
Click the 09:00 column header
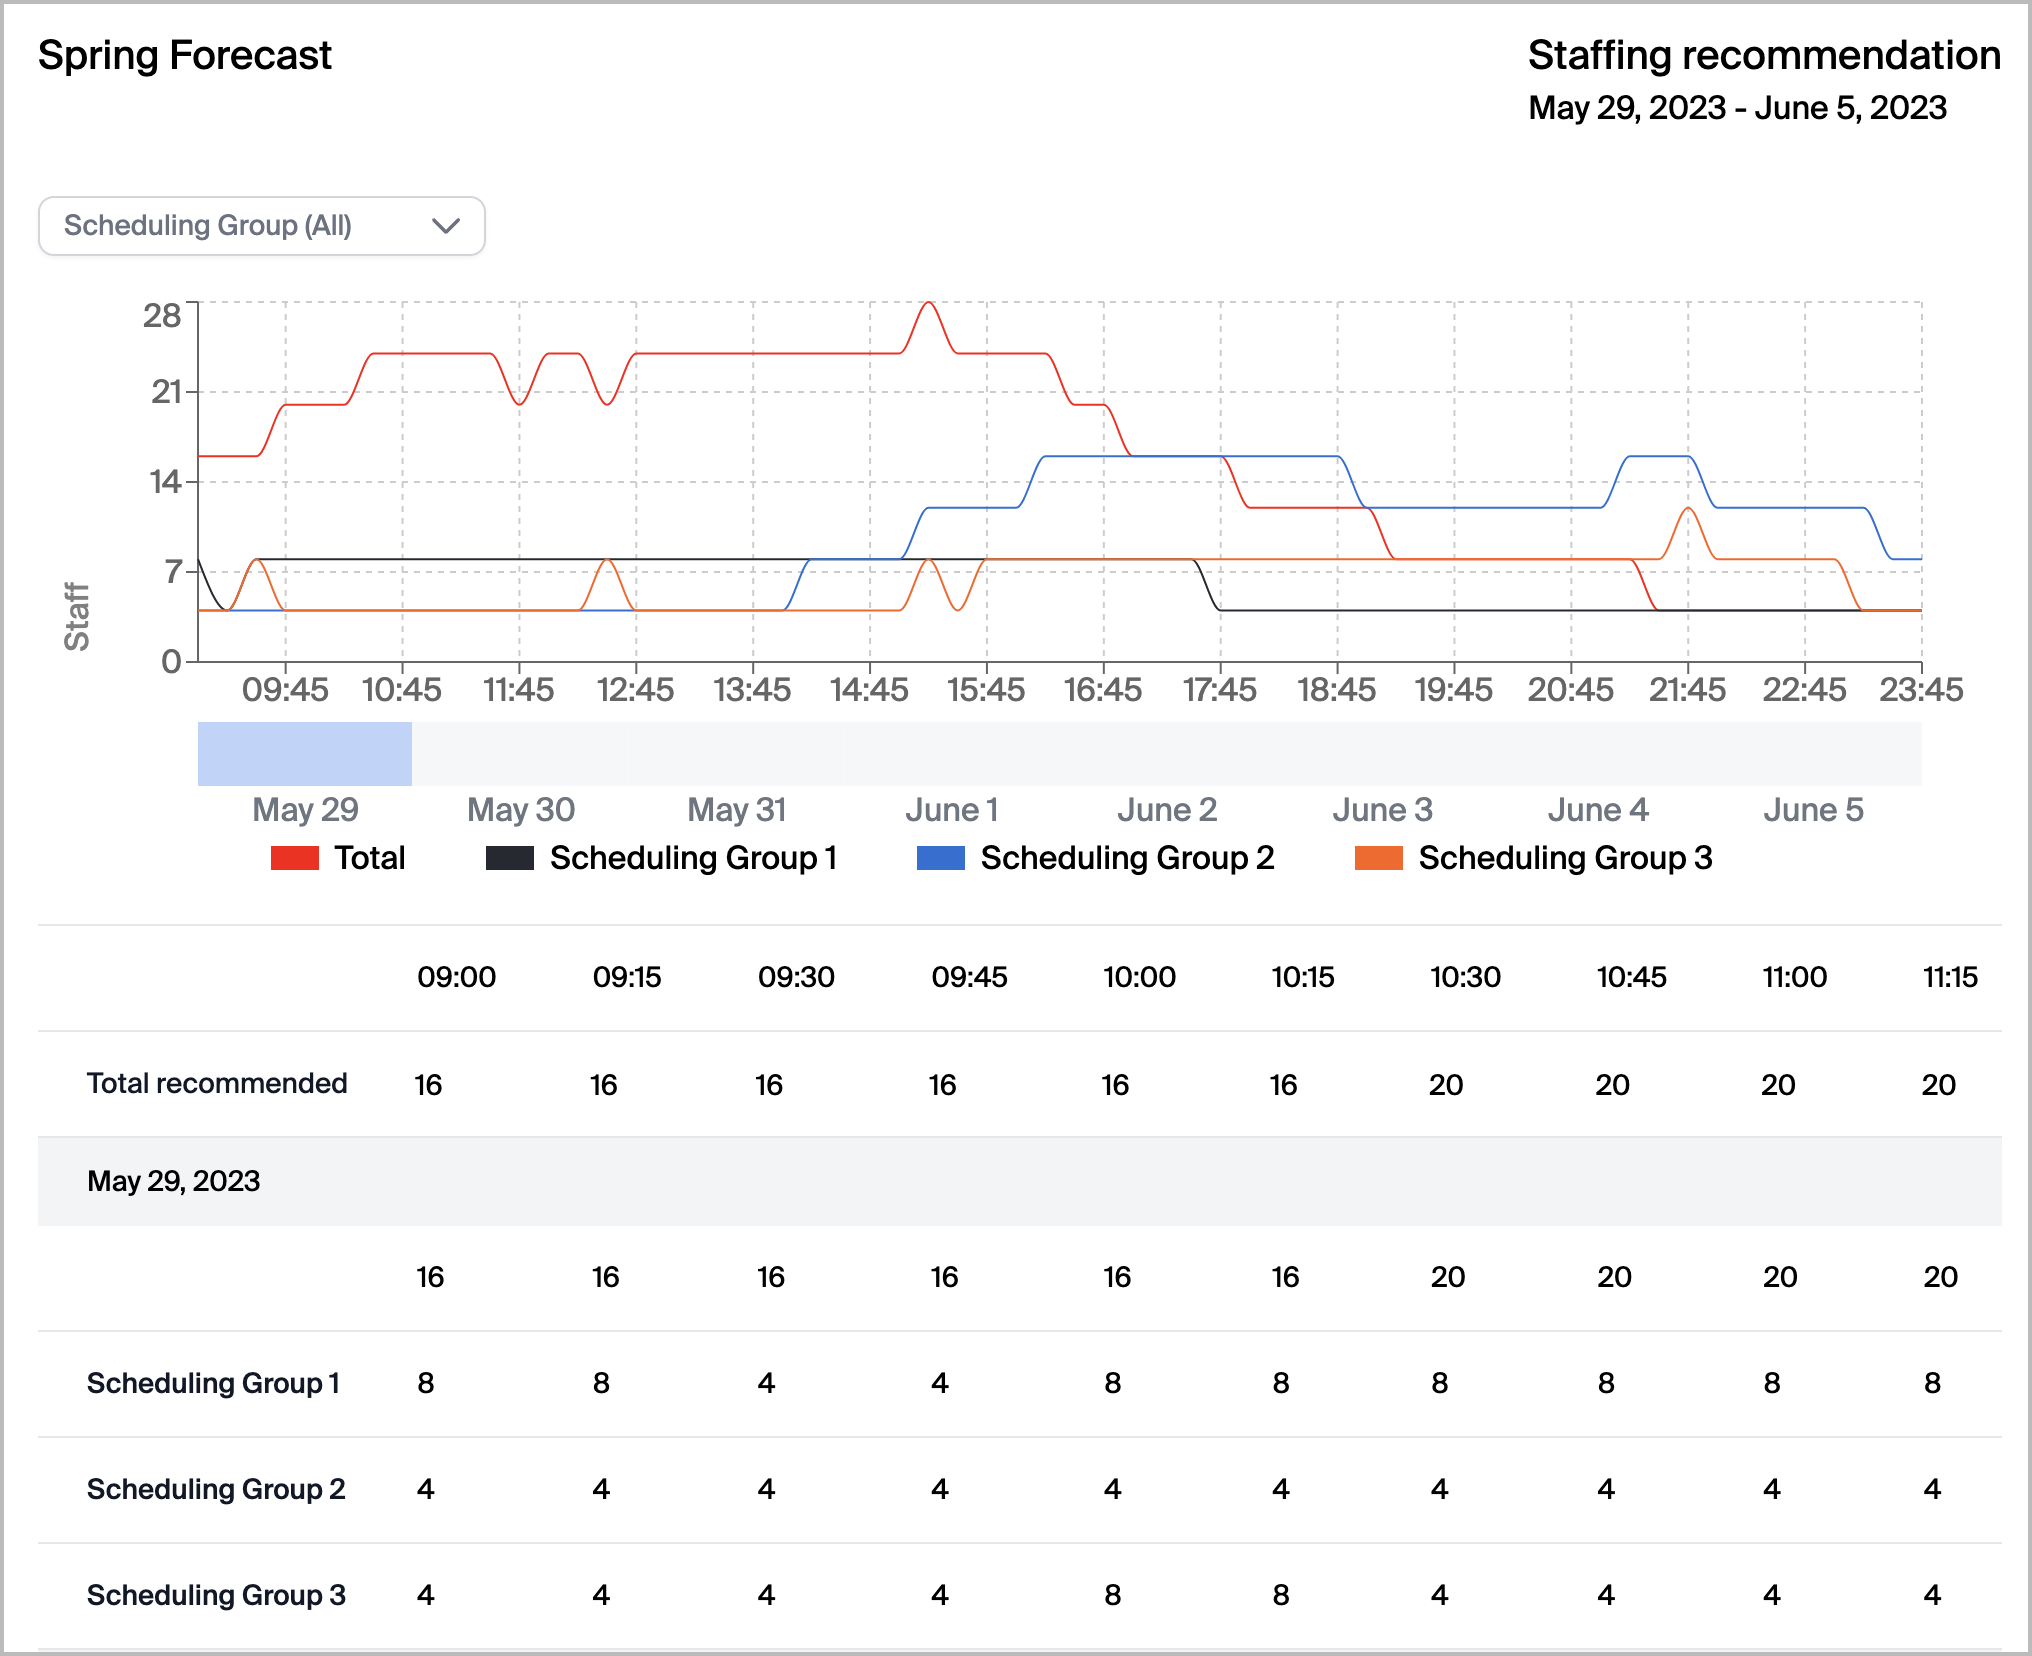point(456,977)
